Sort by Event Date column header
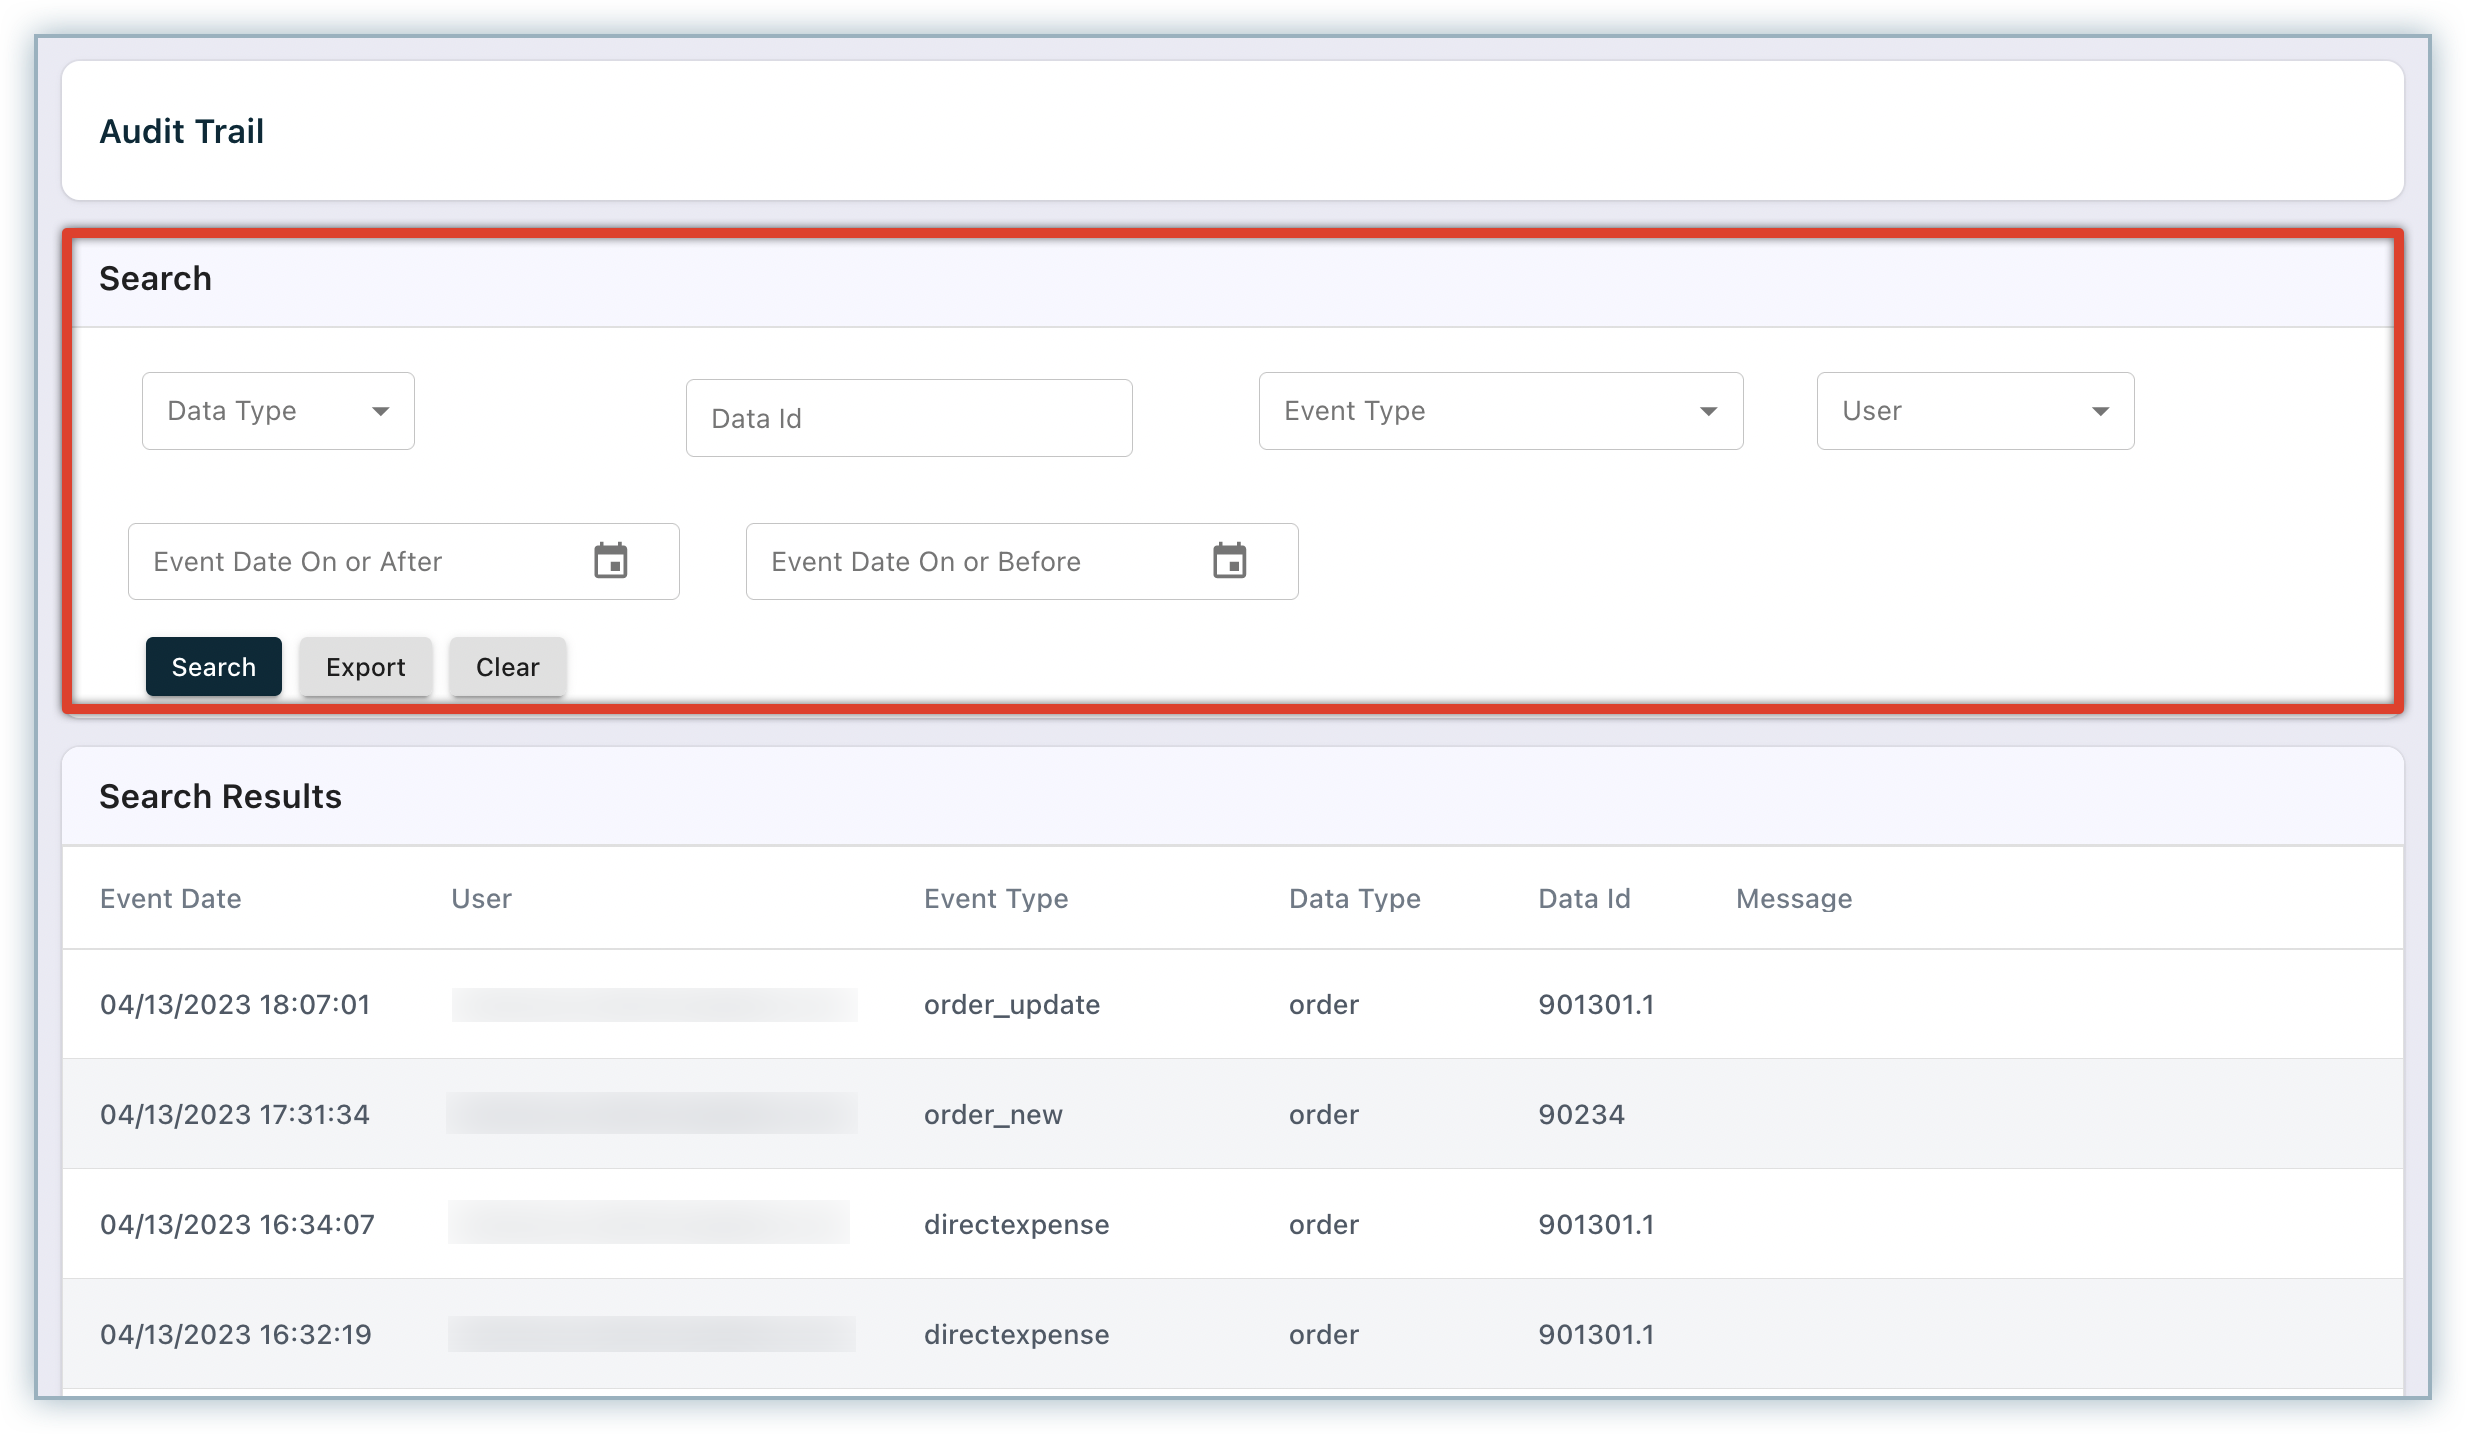Image resolution: width=2466 pixels, height=1434 pixels. click(x=171, y=899)
